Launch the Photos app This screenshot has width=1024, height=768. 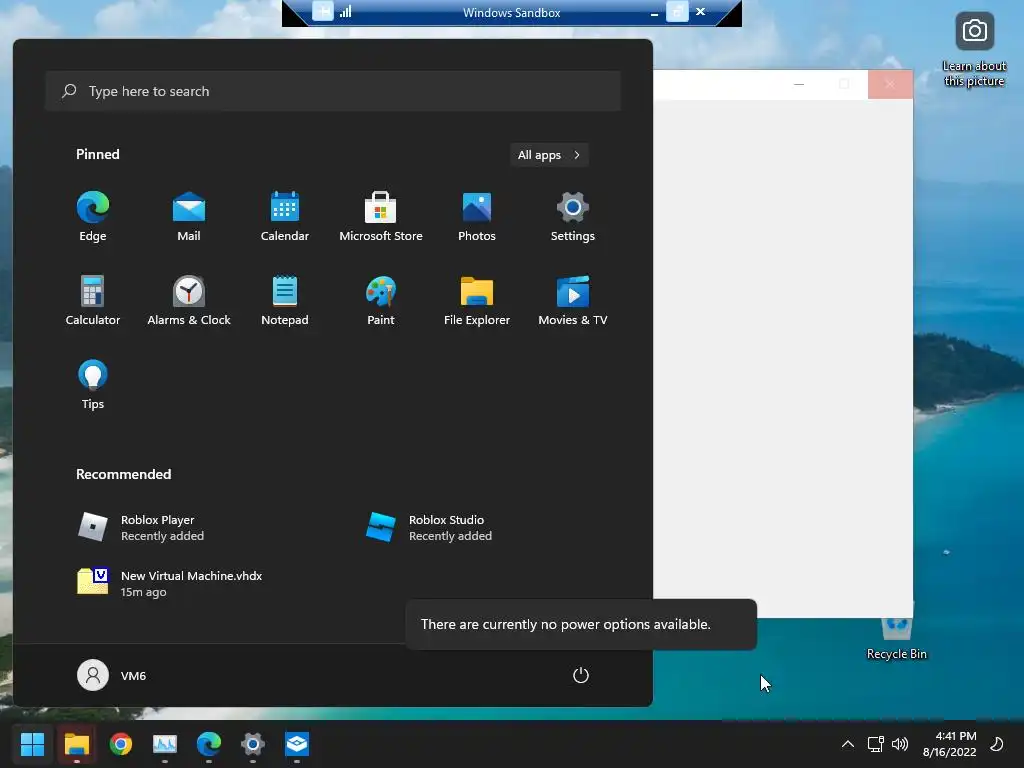pos(477,217)
